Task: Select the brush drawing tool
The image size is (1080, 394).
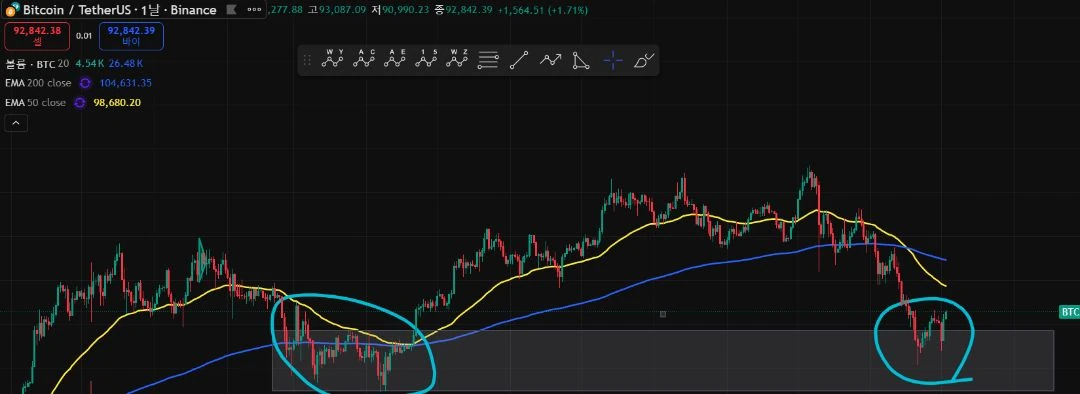Action: point(643,61)
